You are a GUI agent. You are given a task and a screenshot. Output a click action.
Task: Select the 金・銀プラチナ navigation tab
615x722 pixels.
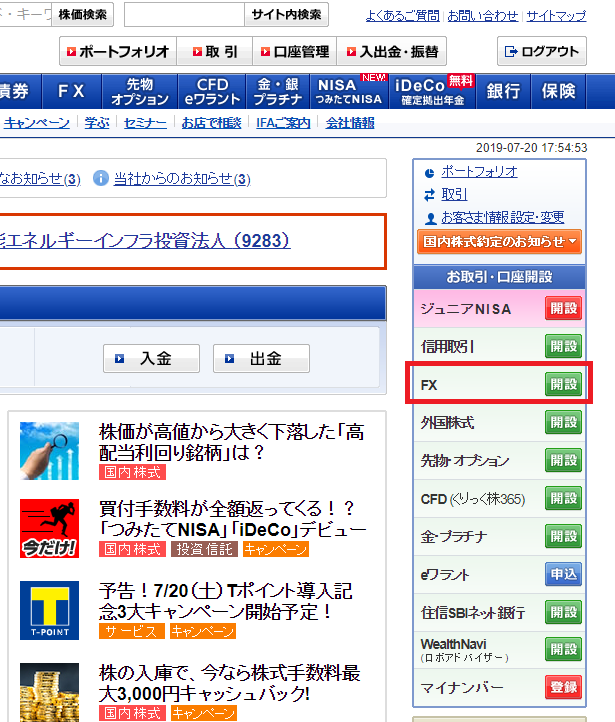[278, 91]
